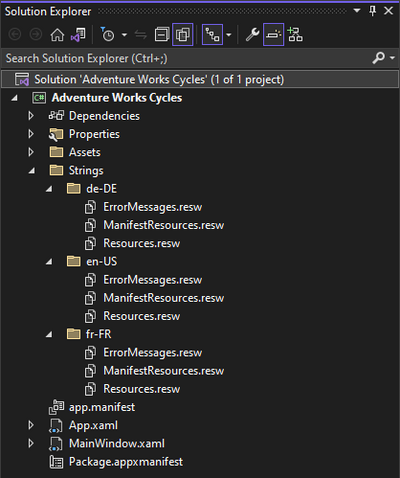Click Resources.resw file icon under de-DE
The width and height of the screenshot is (400, 478).
(x=90, y=243)
